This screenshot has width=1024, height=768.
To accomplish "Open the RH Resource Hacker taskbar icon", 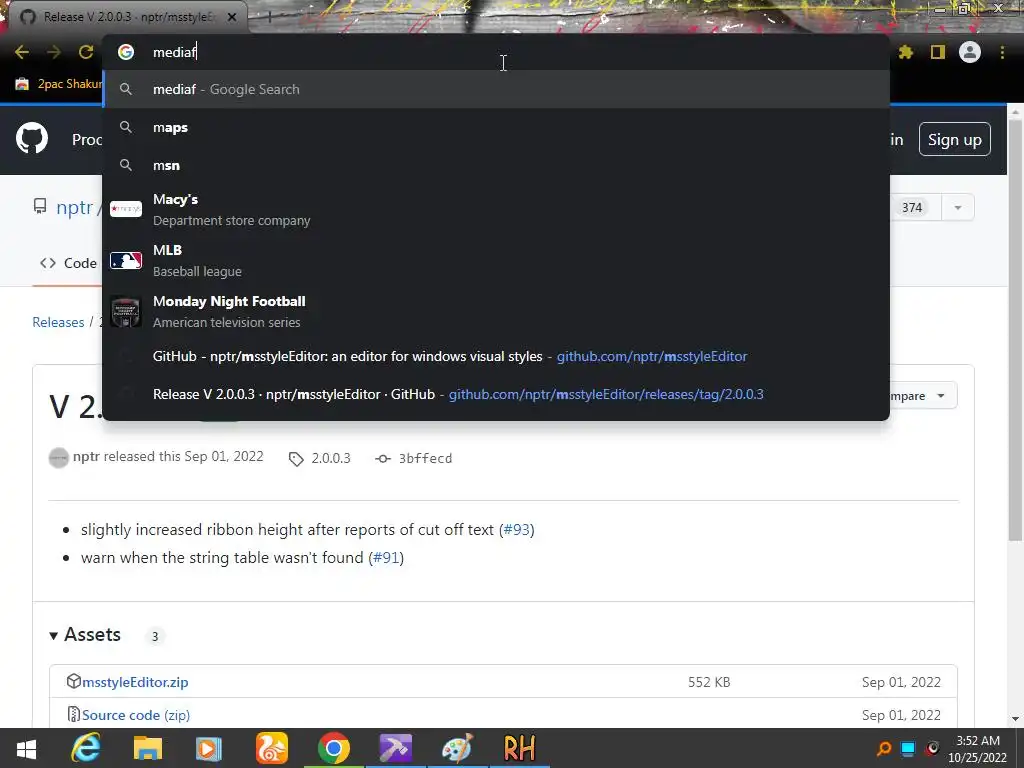I will pos(519,748).
